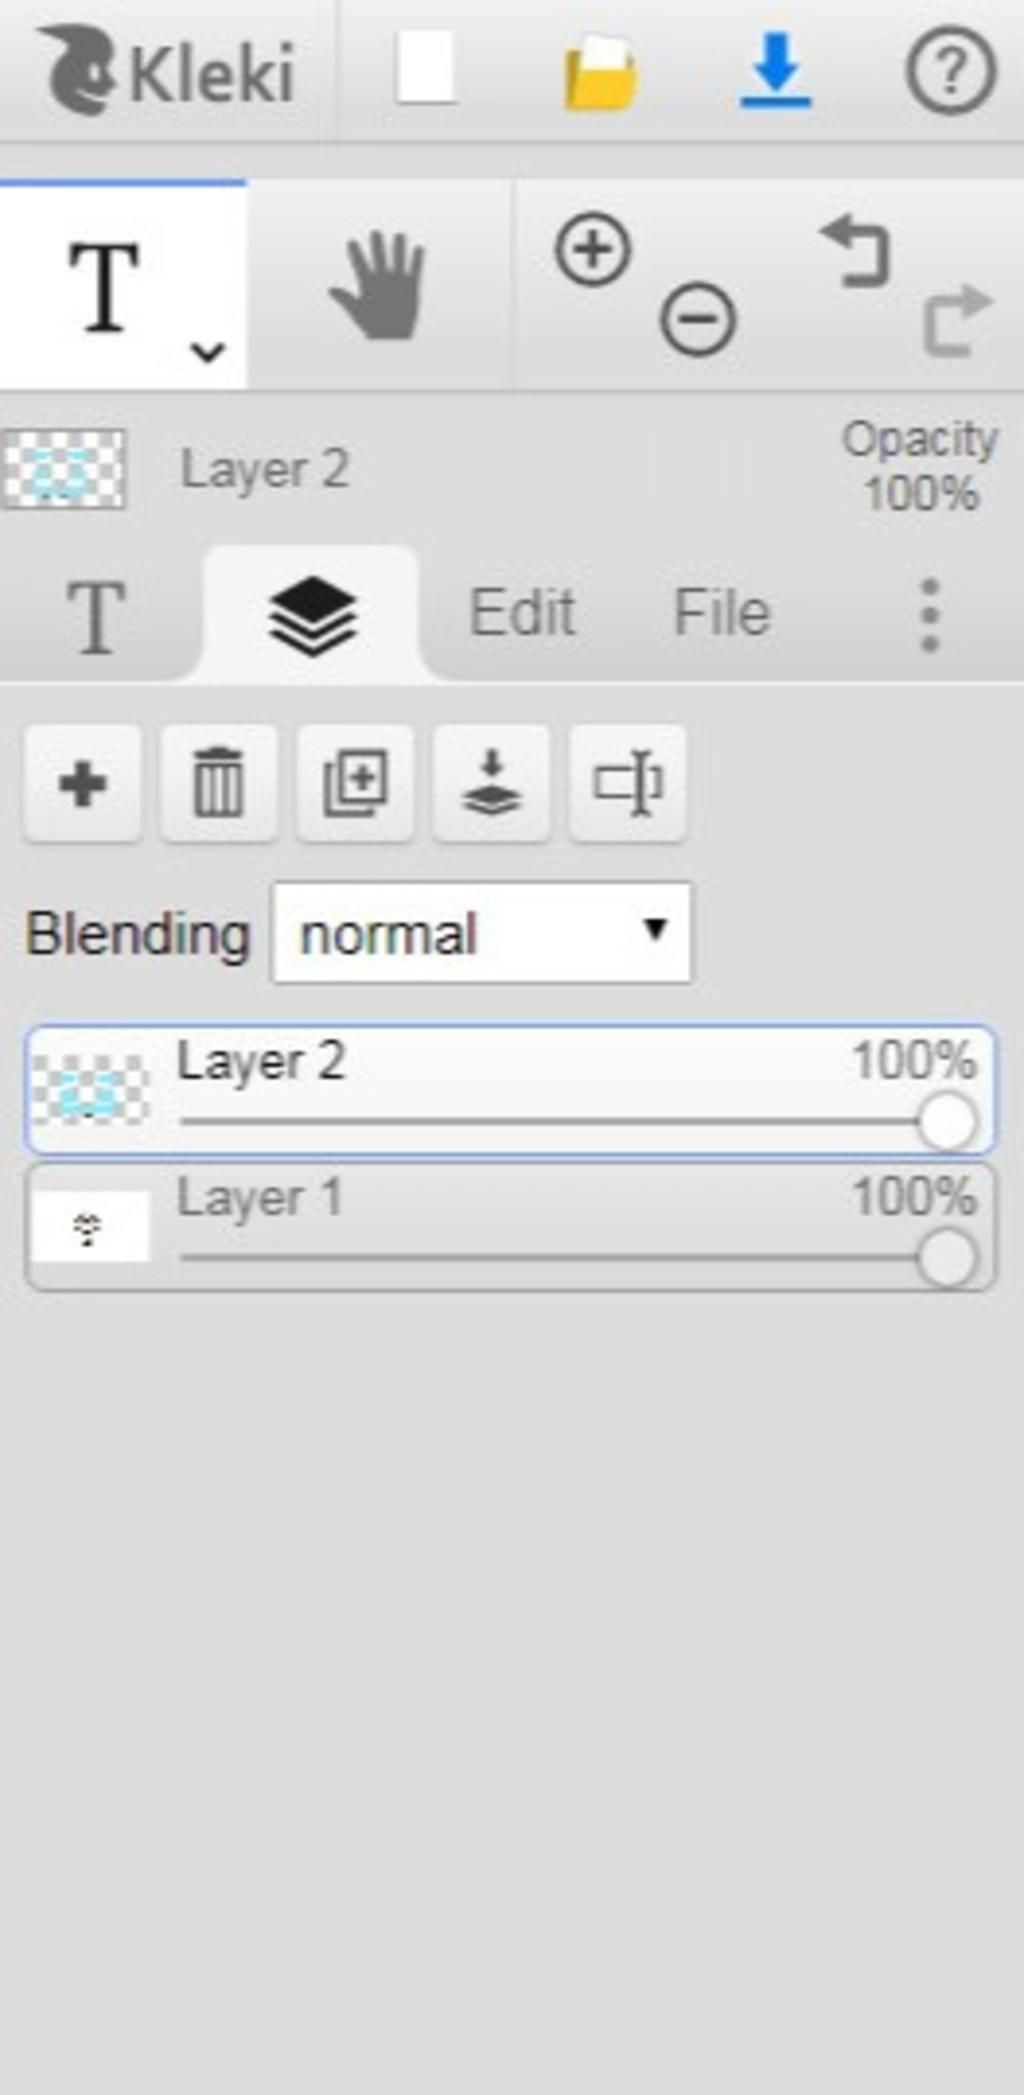Add a new layer
The image size is (1024, 2095).
coord(83,783)
